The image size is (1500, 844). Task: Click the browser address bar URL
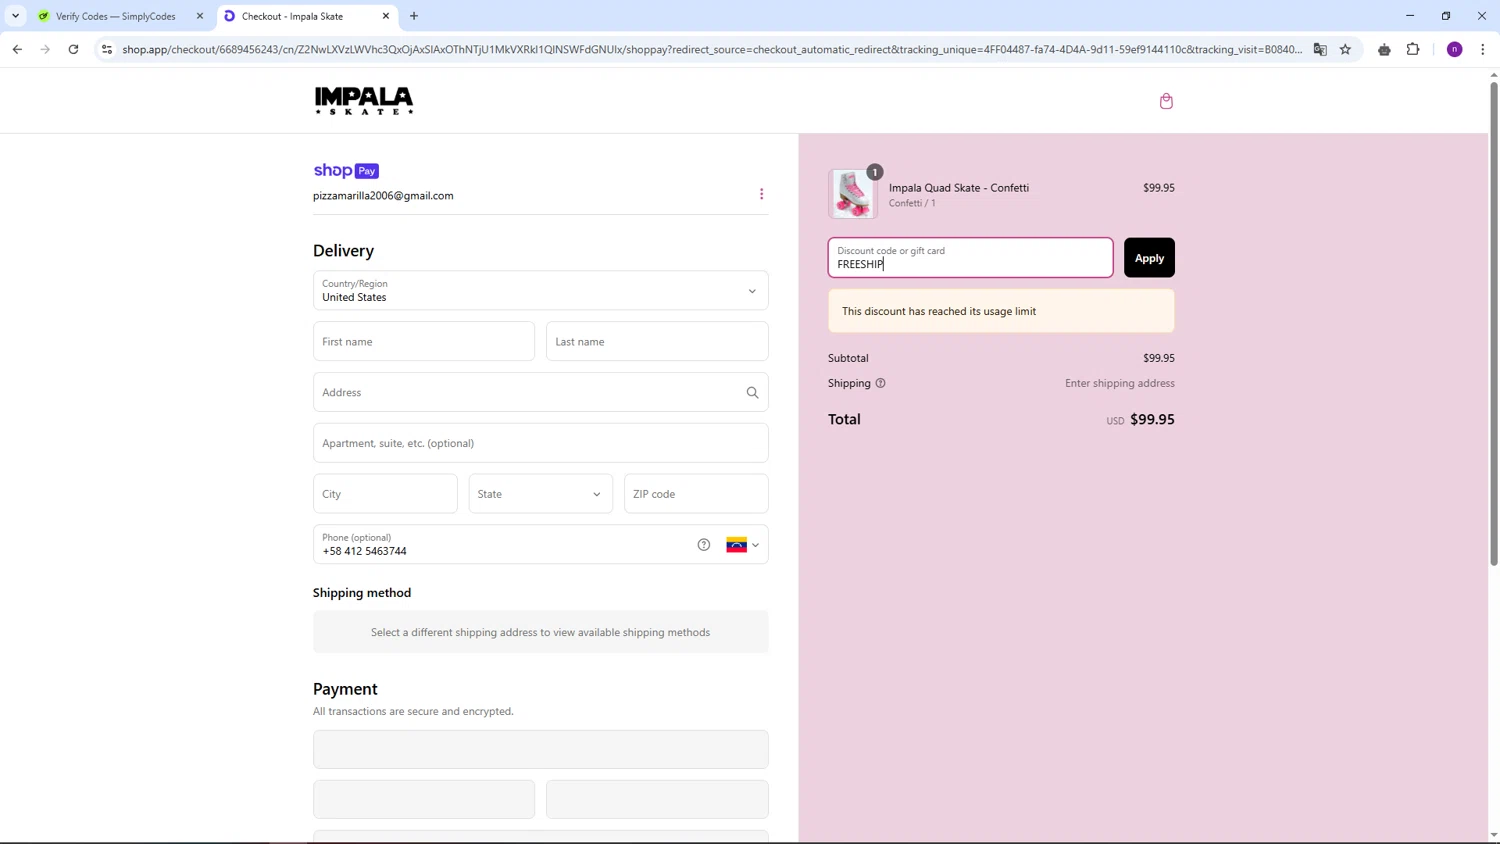[x=711, y=49]
